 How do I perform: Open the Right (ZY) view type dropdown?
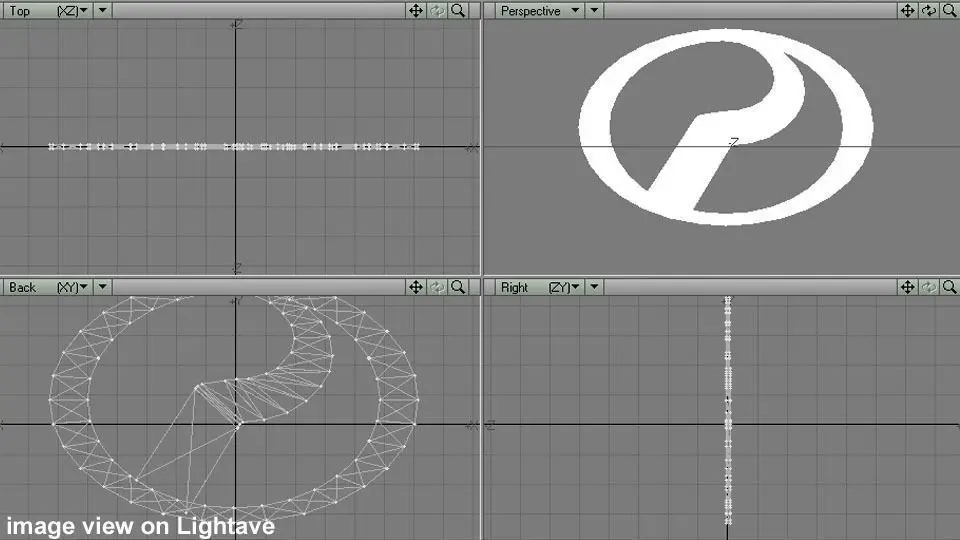coord(539,287)
